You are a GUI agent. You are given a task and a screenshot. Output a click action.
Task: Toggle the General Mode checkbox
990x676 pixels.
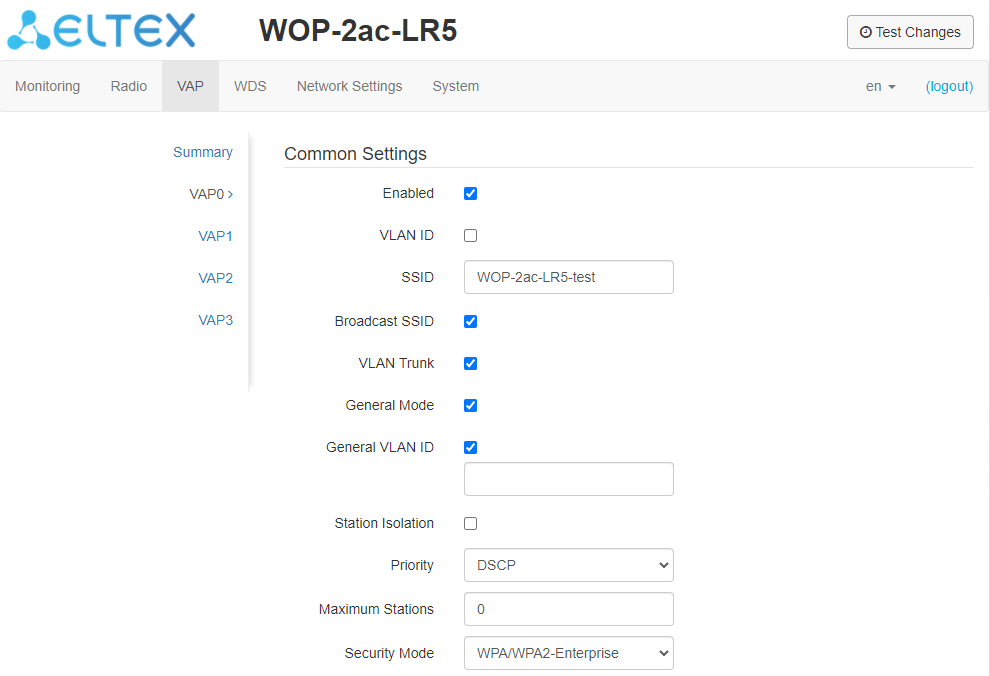(x=470, y=405)
